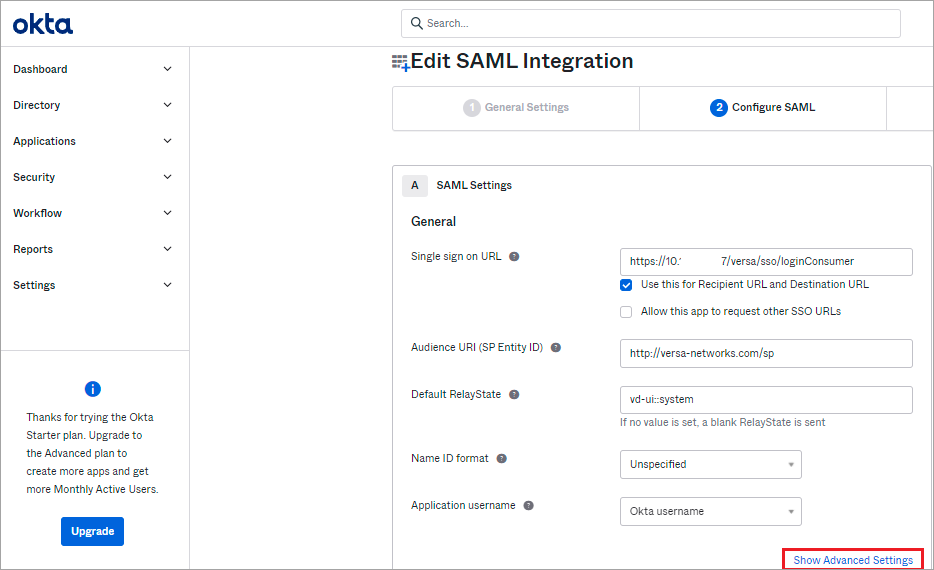
Task: Click the step 2 circle icon
Action: click(719, 108)
